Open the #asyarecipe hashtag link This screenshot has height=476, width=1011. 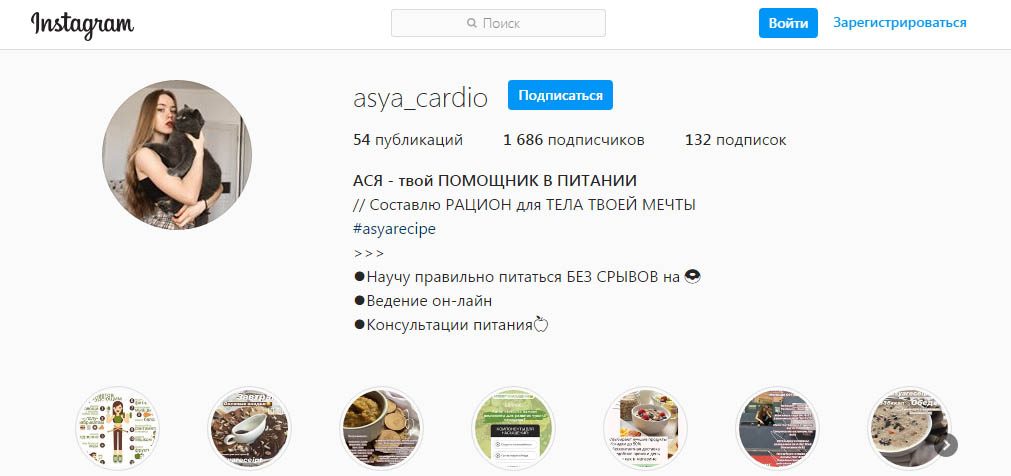coord(395,229)
